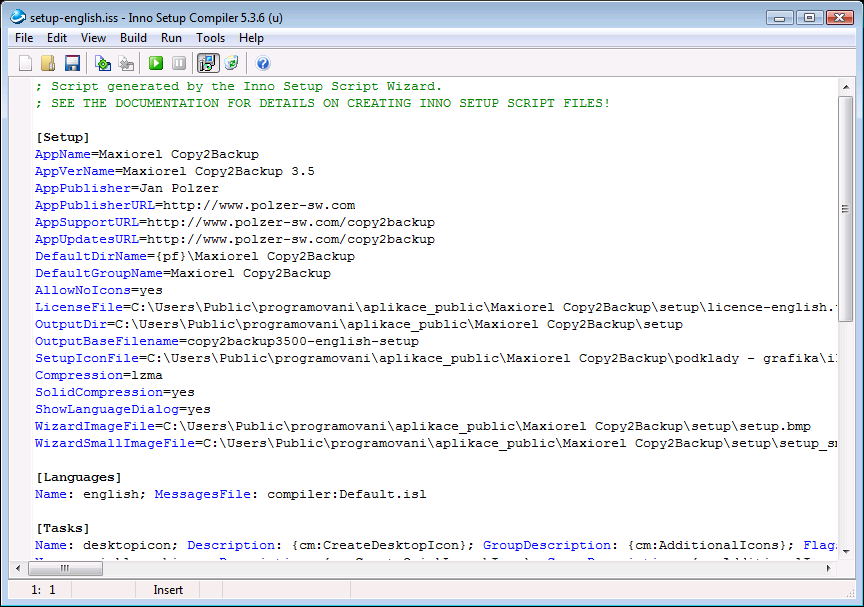Click the line starting with "AppSupportURL"

[x=235, y=223]
